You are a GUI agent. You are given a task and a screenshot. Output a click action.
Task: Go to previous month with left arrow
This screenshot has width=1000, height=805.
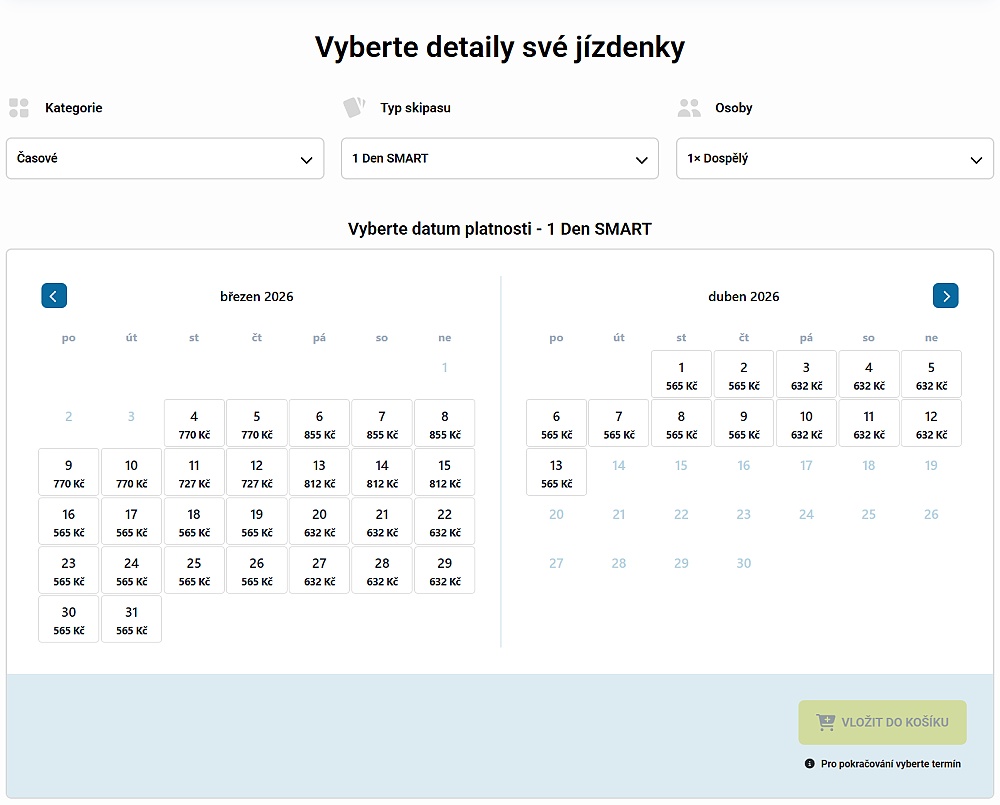pos(54,296)
